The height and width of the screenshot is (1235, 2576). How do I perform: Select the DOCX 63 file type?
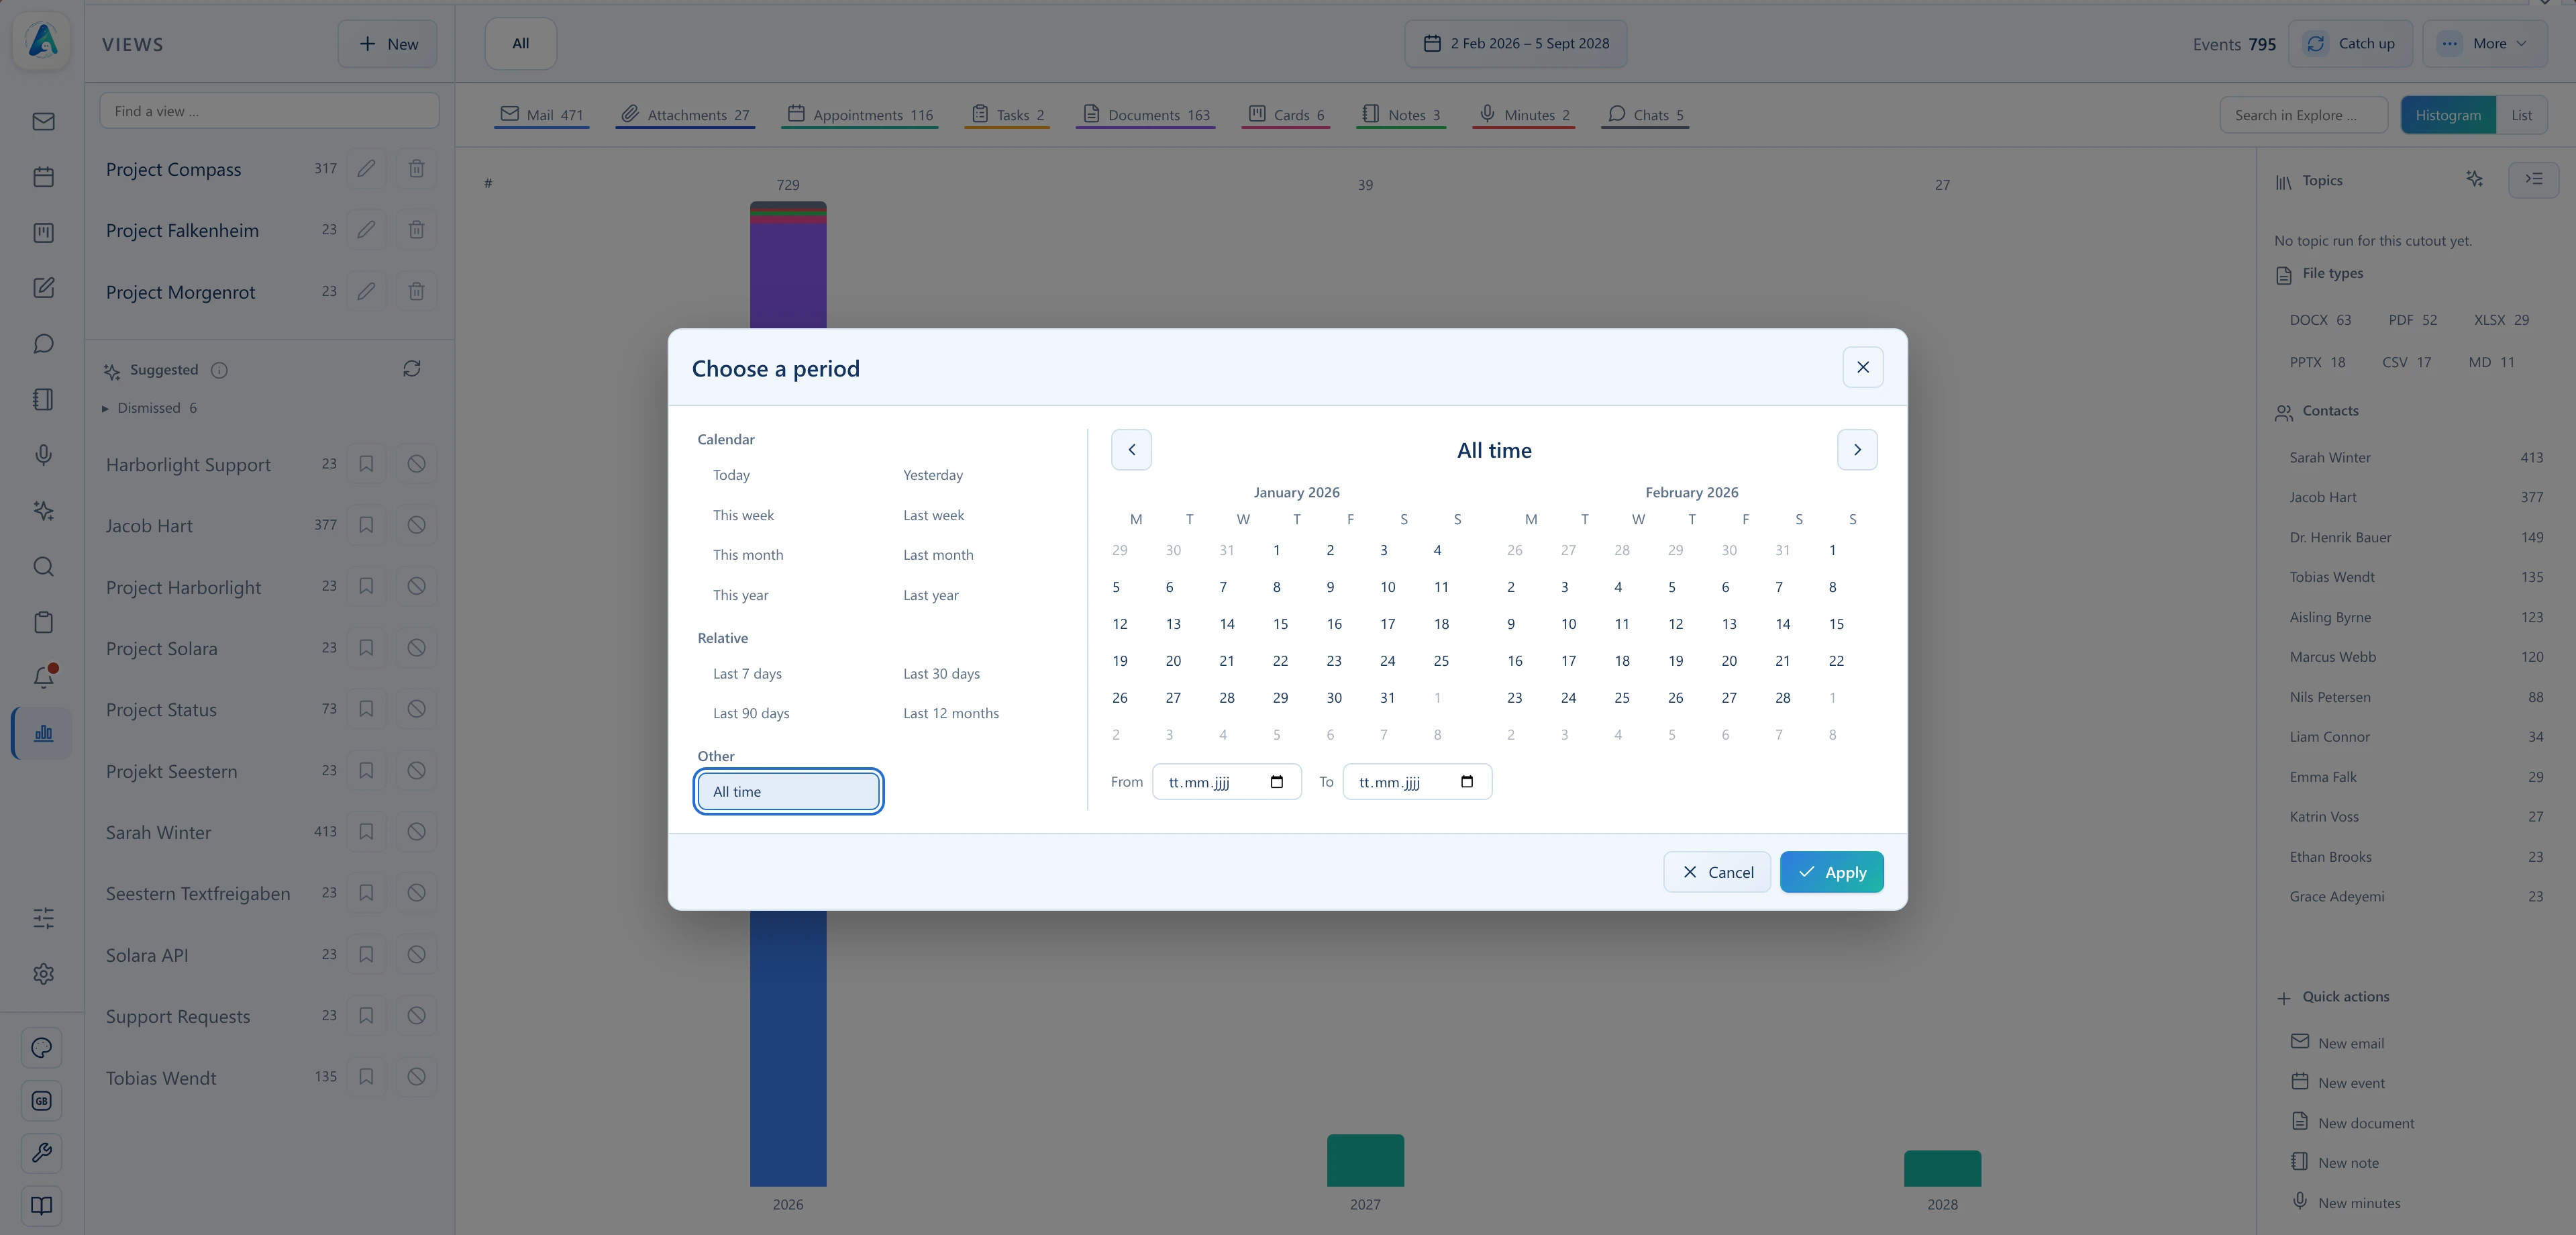coord(2320,320)
